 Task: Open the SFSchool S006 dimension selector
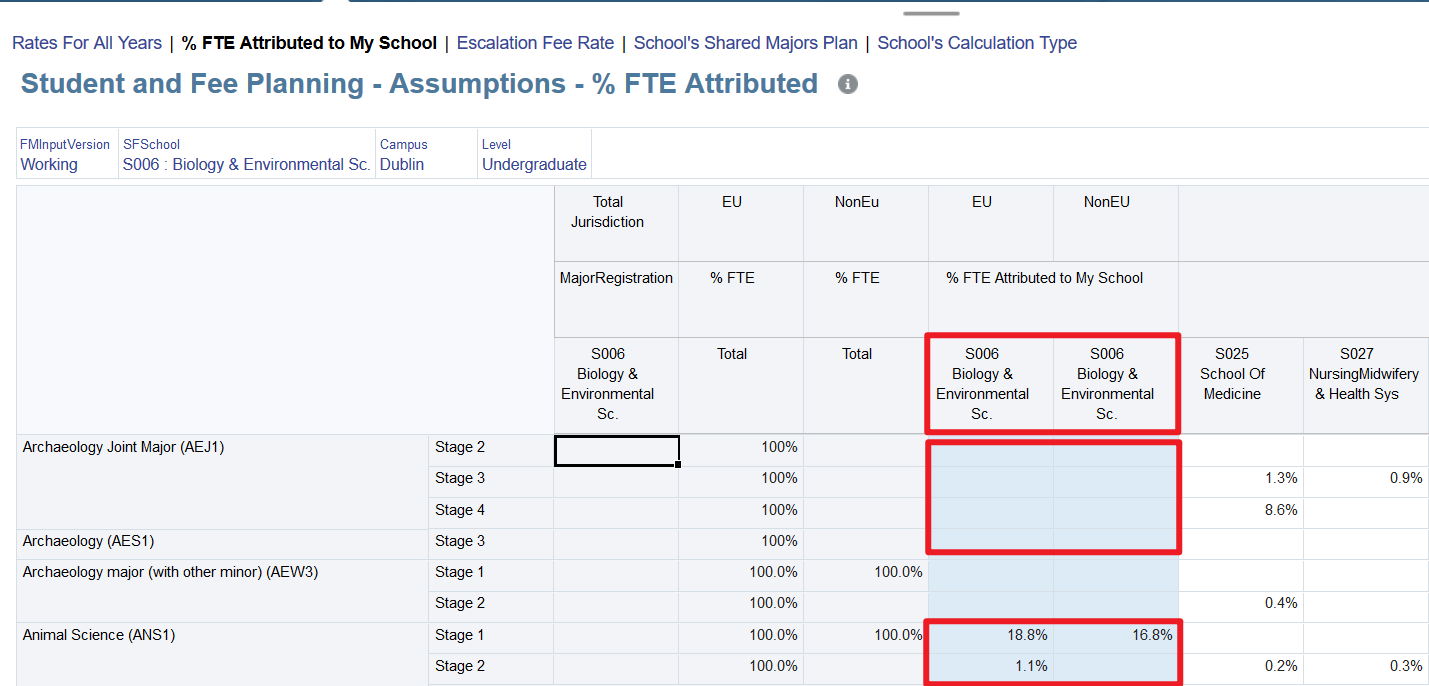tap(246, 164)
